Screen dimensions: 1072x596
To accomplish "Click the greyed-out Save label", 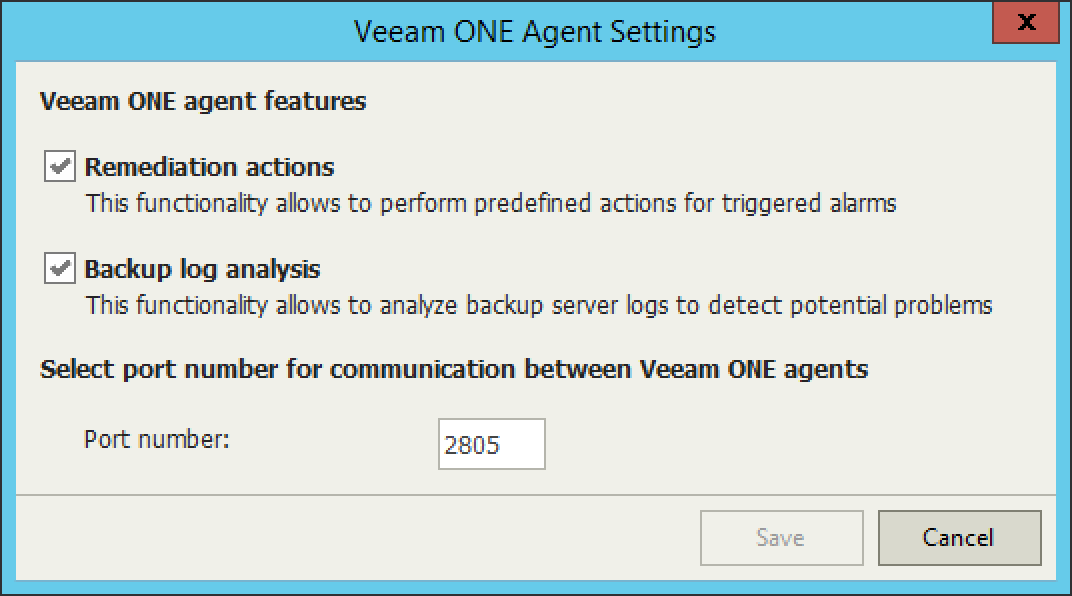I will pyautogui.click(x=780, y=538).
